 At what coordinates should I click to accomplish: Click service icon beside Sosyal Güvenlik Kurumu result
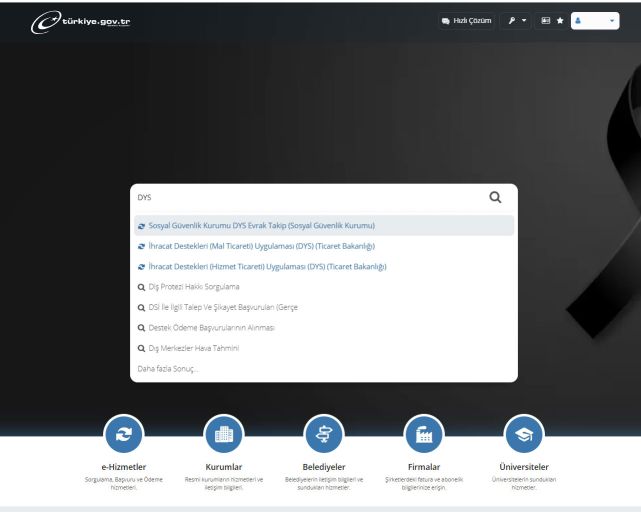(x=141, y=226)
